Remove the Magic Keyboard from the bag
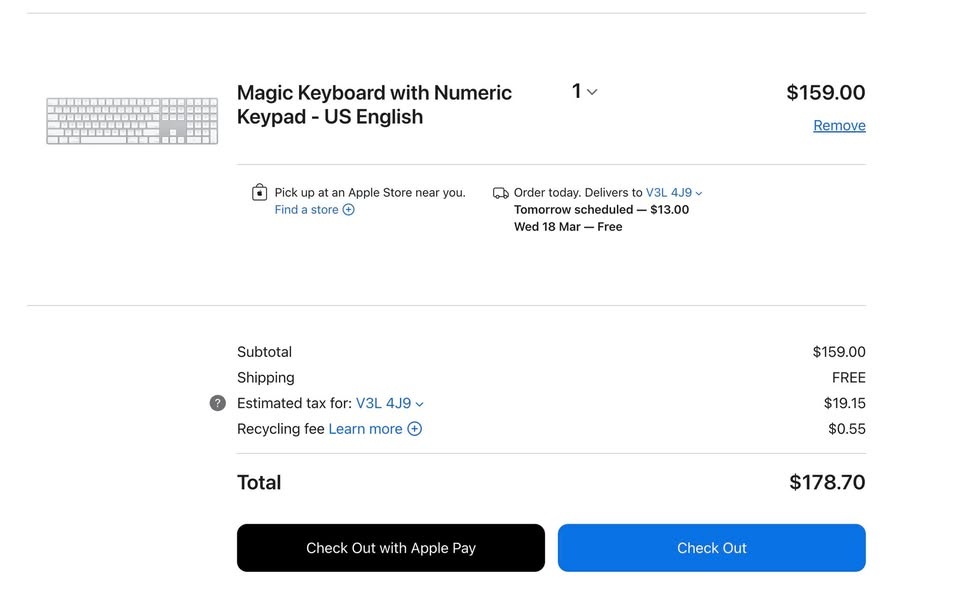The image size is (960, 600). [x=839, y=125]
